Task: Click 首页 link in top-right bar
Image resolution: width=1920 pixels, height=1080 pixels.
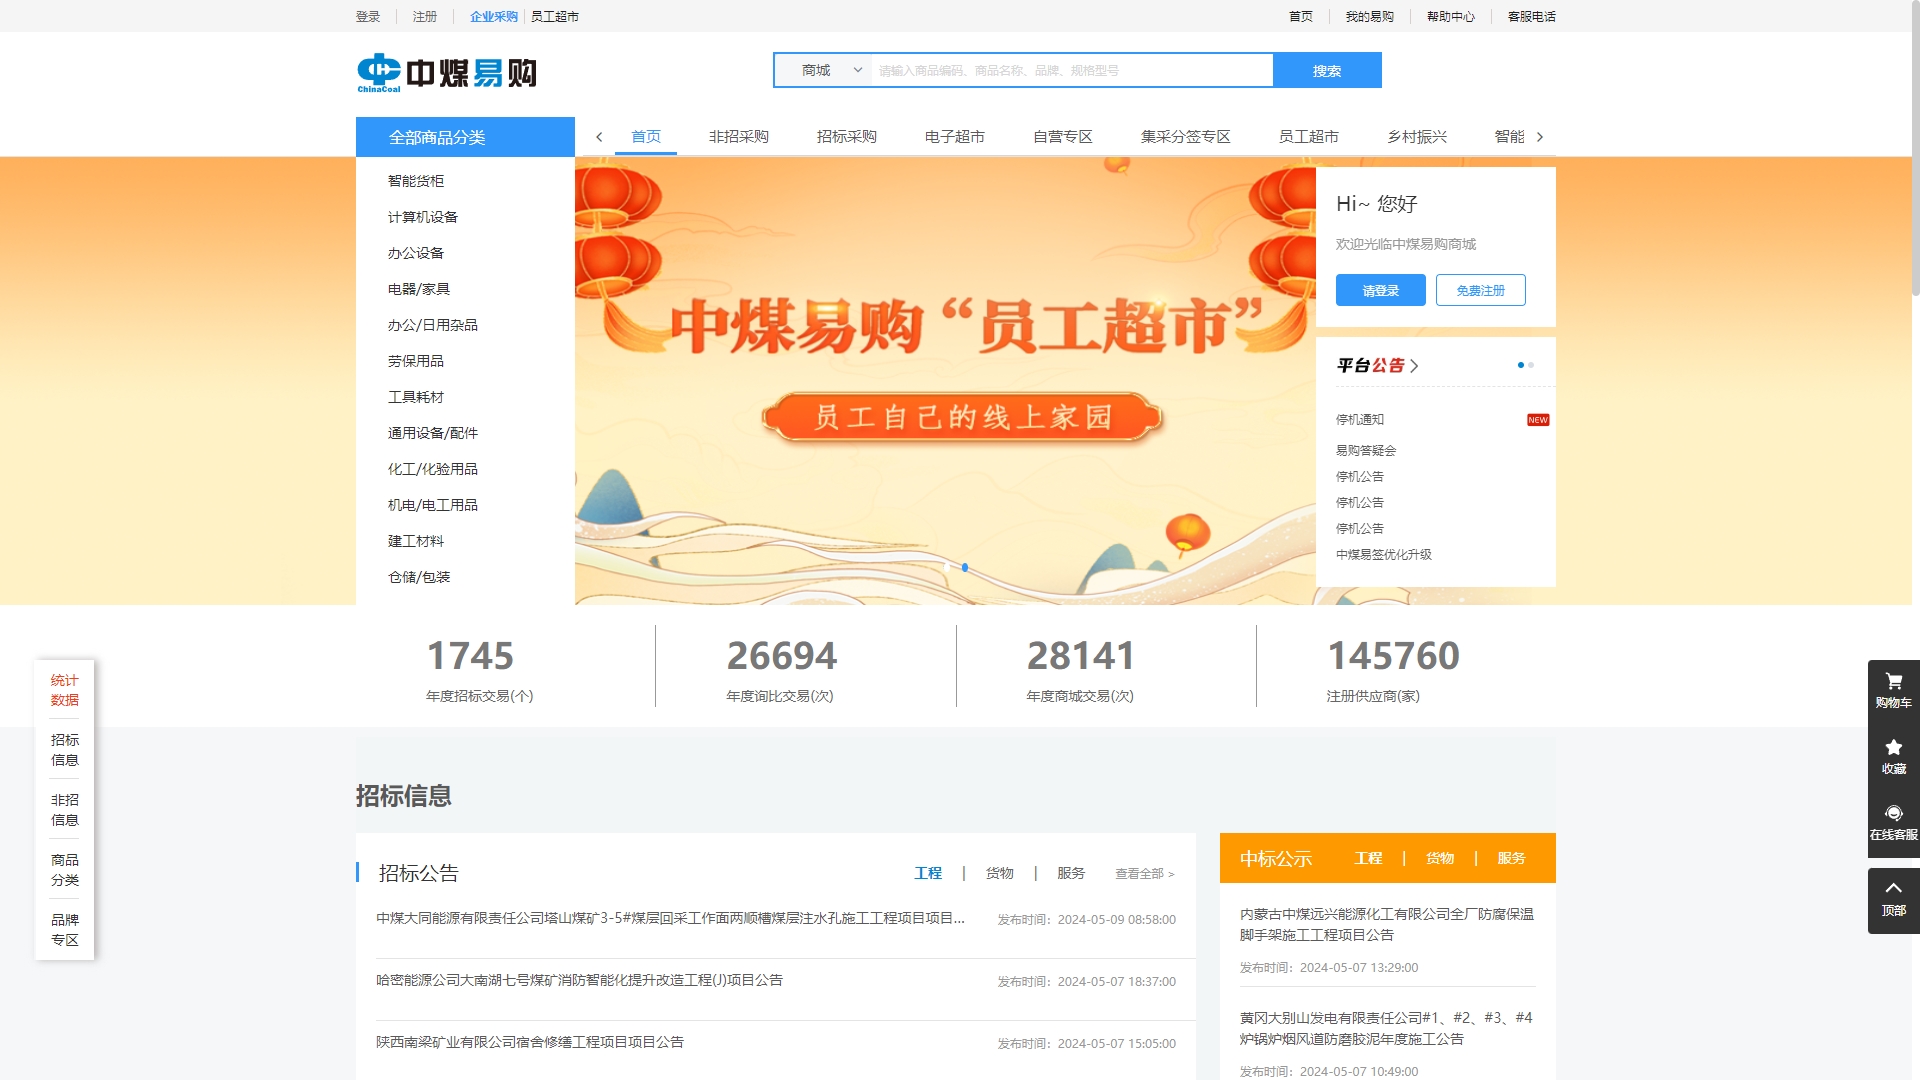Action: click(x=1301, y=16)
